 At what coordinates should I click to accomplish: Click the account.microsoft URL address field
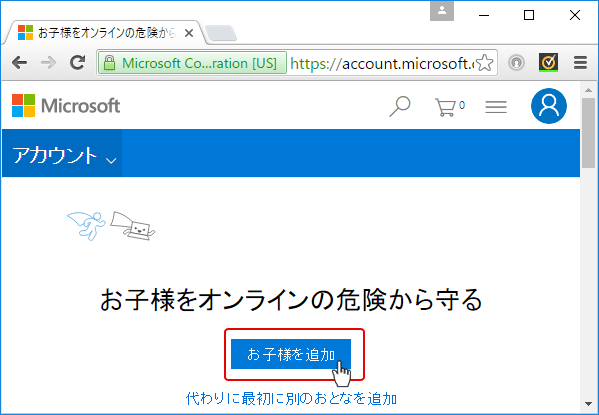[382, 63]
